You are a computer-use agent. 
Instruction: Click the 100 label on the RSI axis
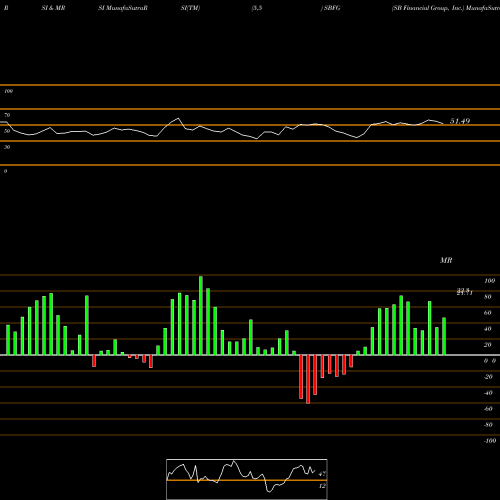pos(9,91)
